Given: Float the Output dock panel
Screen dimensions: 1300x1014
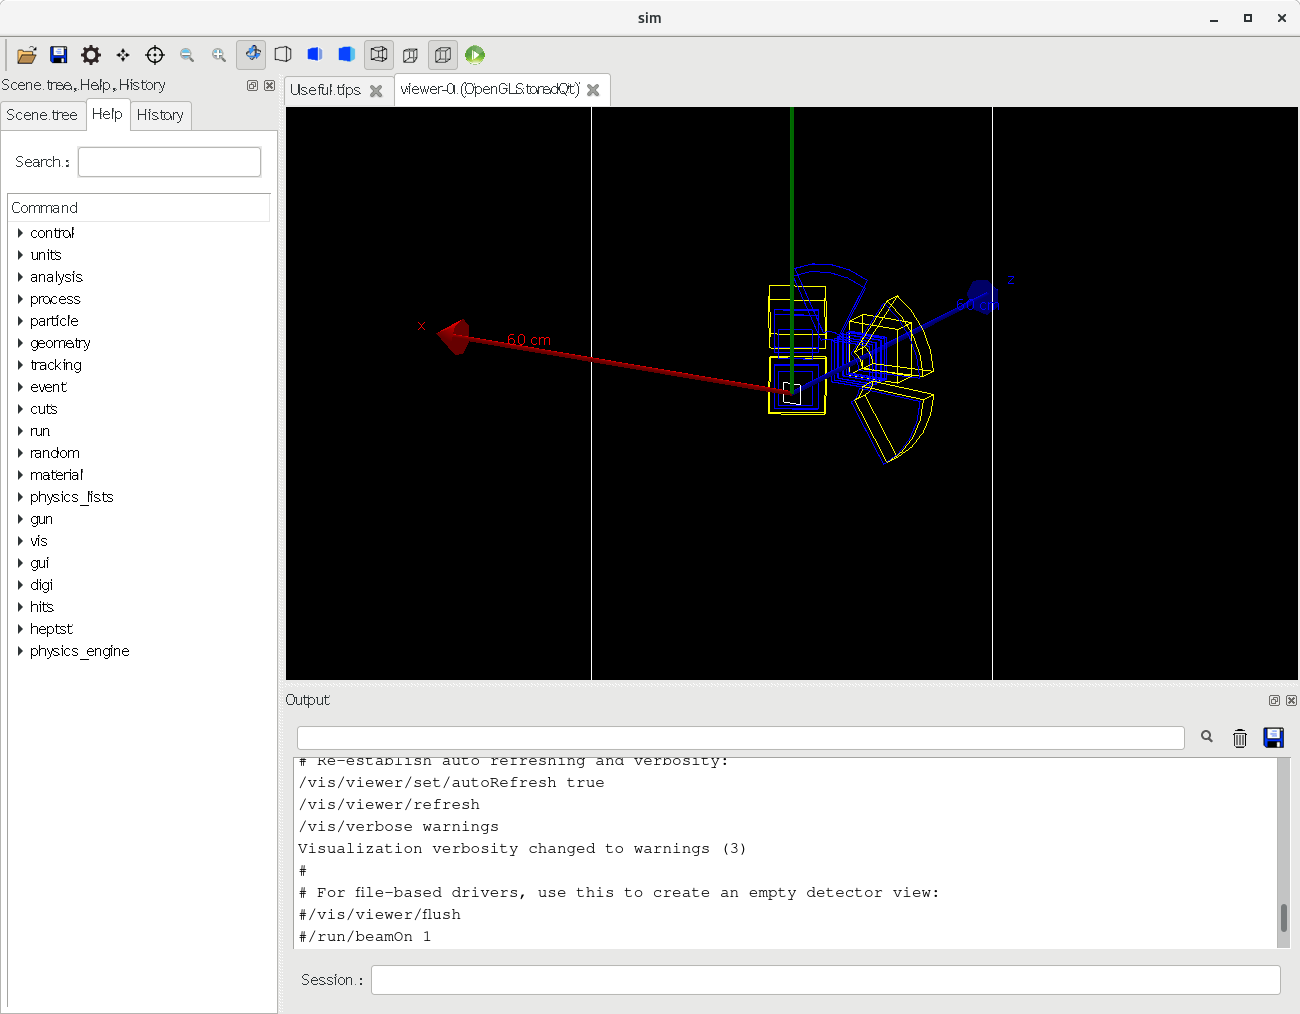Looking at the screenshot, I should 1274,701.
